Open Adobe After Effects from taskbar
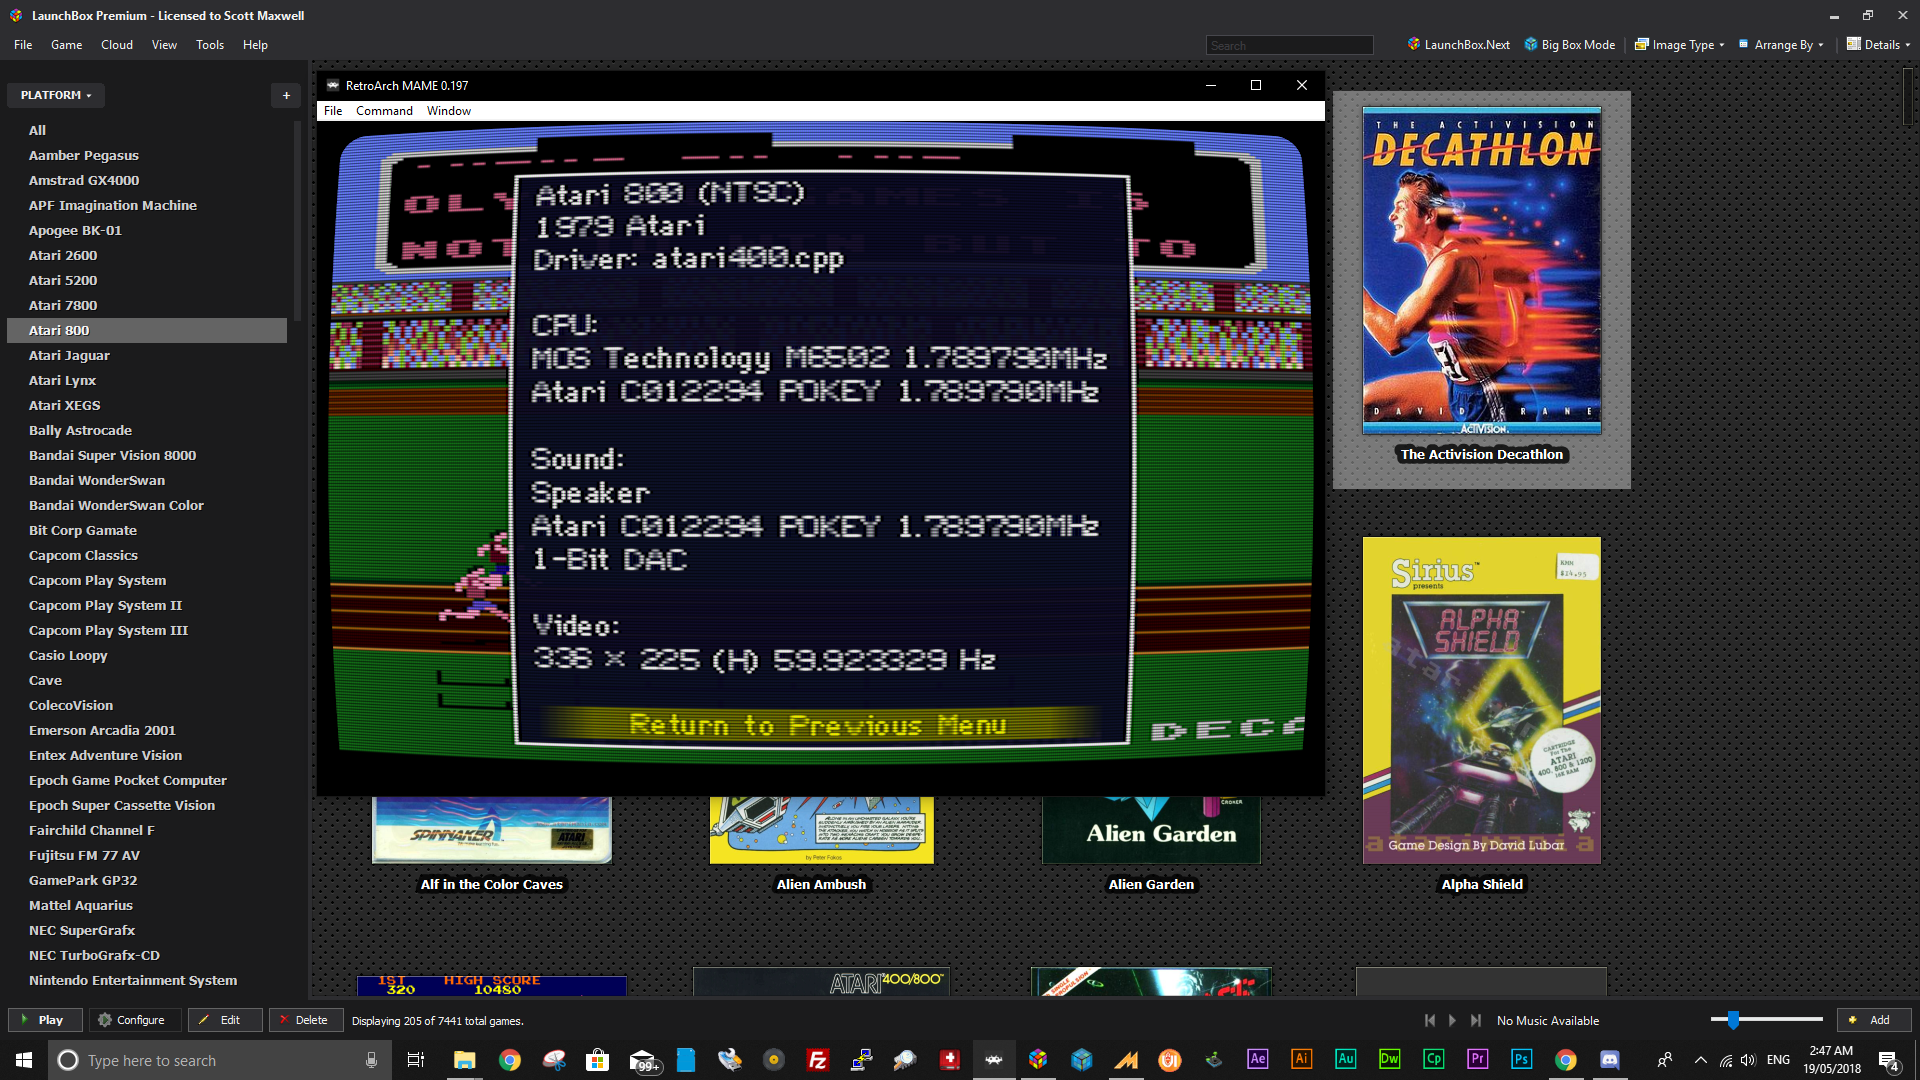The width and height of the screenshot is (1920, 1080). coord(1258,1060)
